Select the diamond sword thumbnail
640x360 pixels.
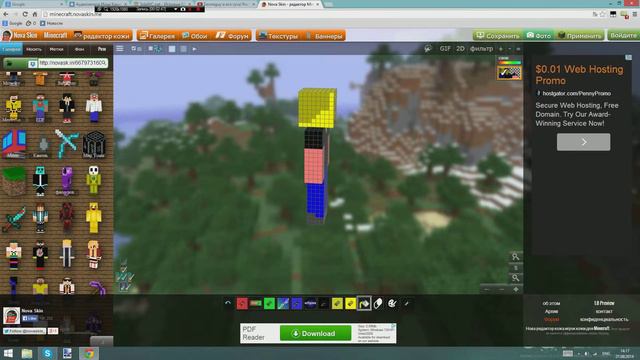[x=13, y=219]
